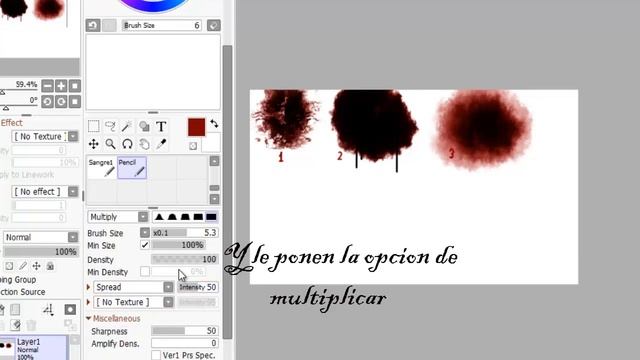Image resolution: width=640 pixels, height=360 pixels.
Task: Select the flat rectangular brush edge shape
Action: (x=198, y=217)
